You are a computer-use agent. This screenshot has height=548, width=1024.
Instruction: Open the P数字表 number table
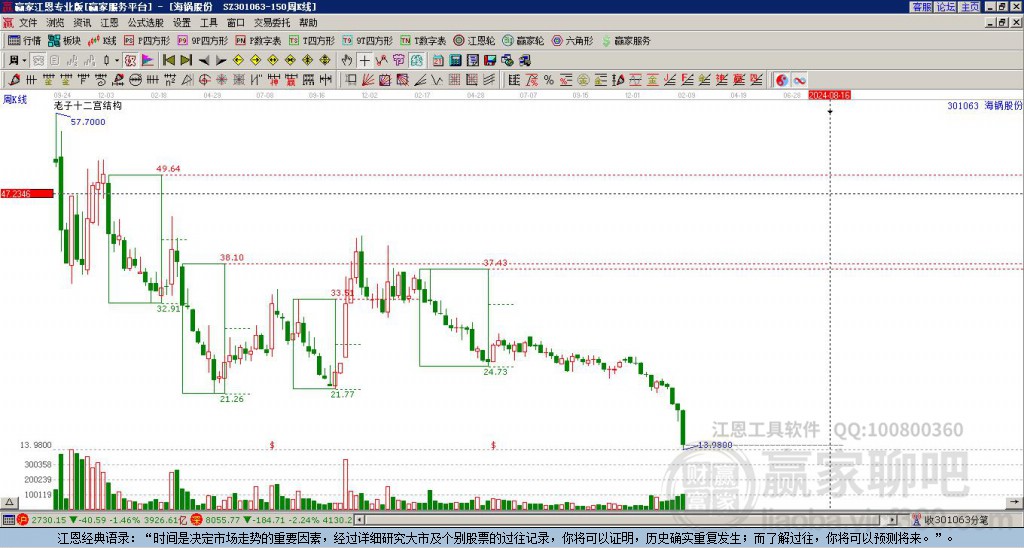click(258, 40)
